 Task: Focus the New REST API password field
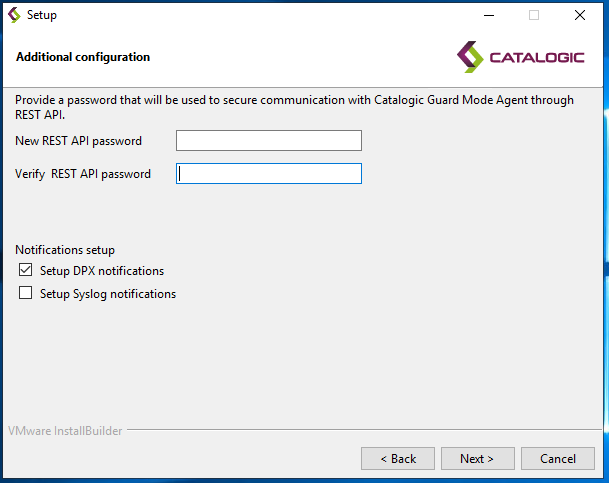[268, 141]
